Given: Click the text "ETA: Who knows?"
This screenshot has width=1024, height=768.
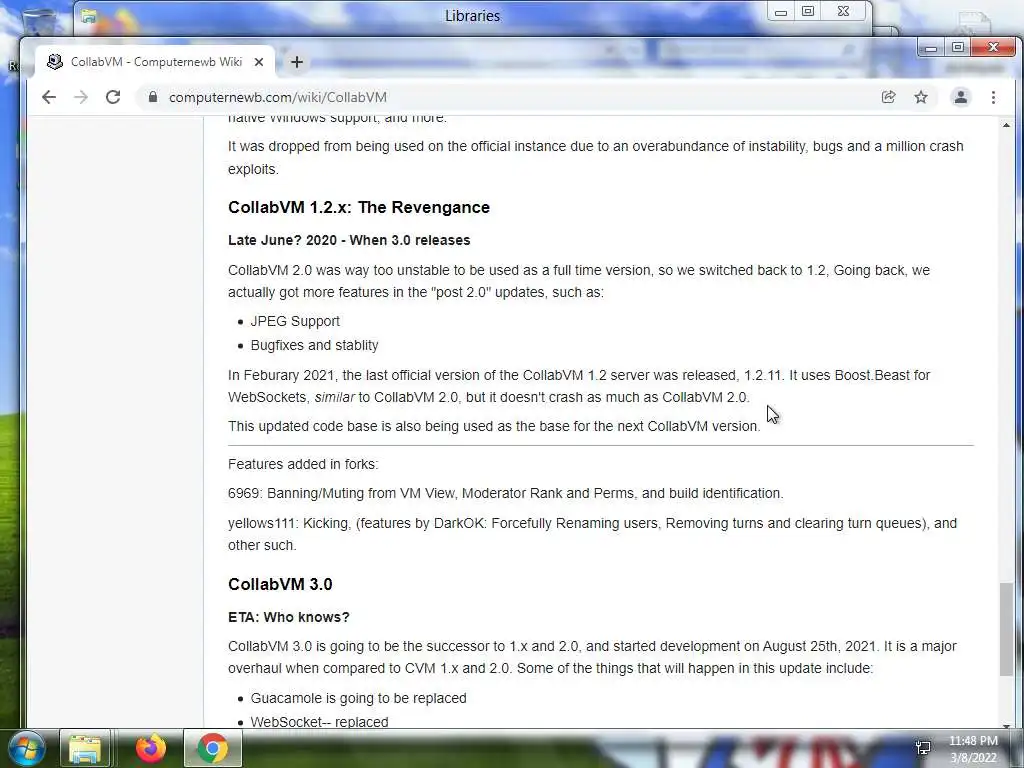Looking at the screenshot, I should point(289,617).
